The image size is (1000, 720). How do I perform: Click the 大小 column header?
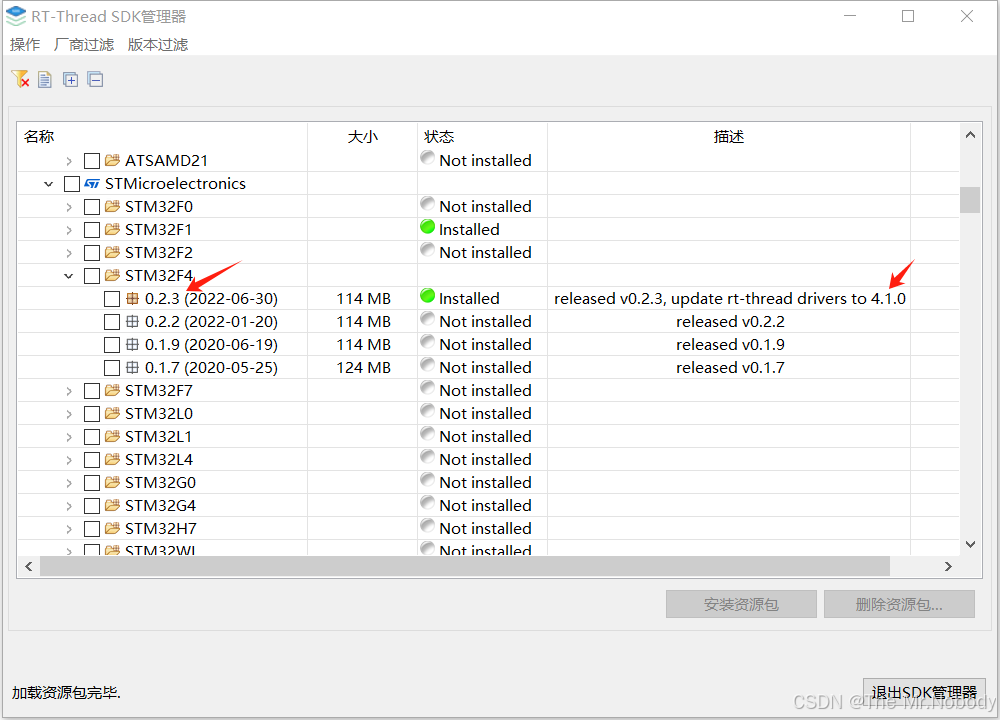362,136
